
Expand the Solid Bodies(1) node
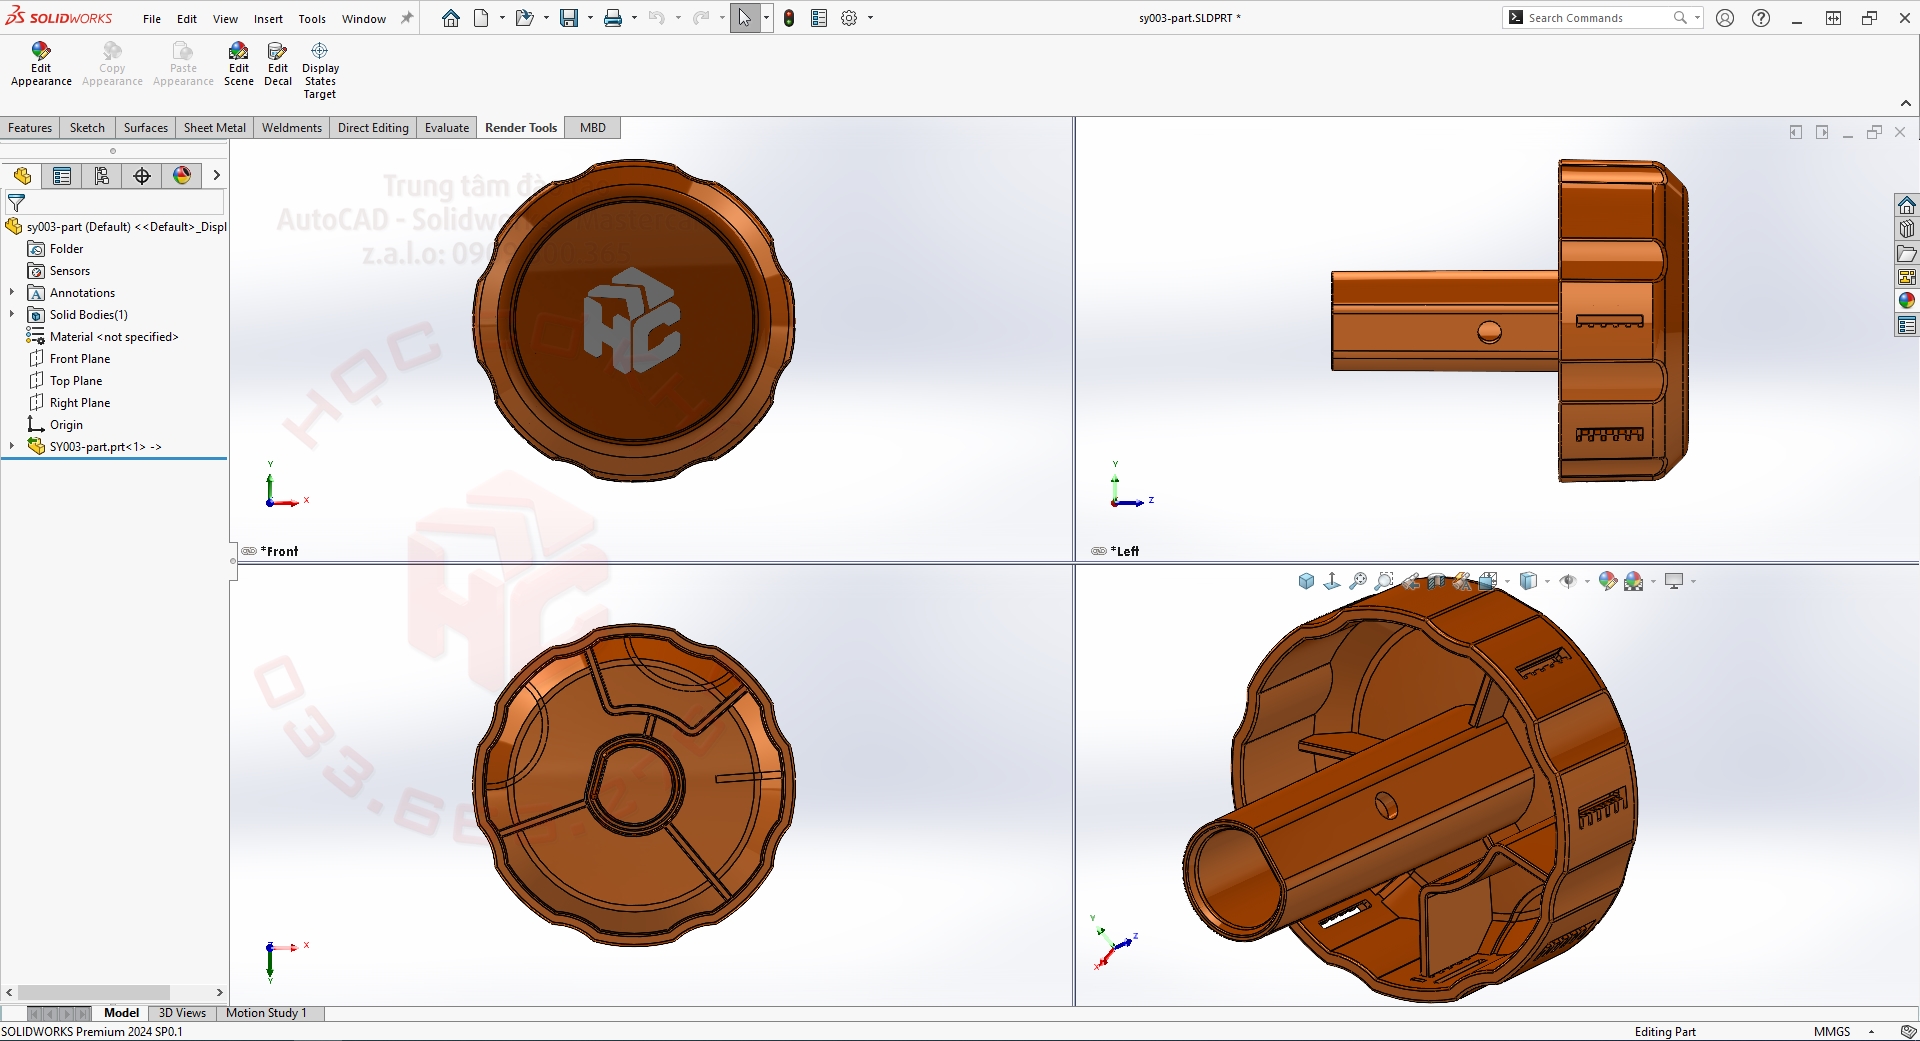(x=12, y=315)
